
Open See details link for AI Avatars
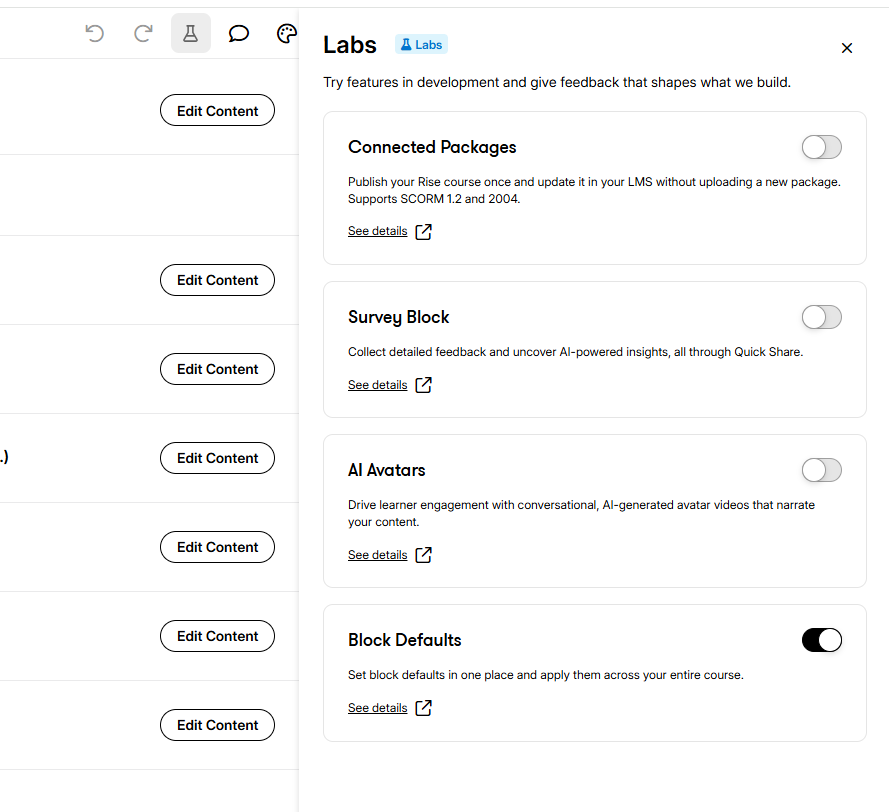pos(378,555)
